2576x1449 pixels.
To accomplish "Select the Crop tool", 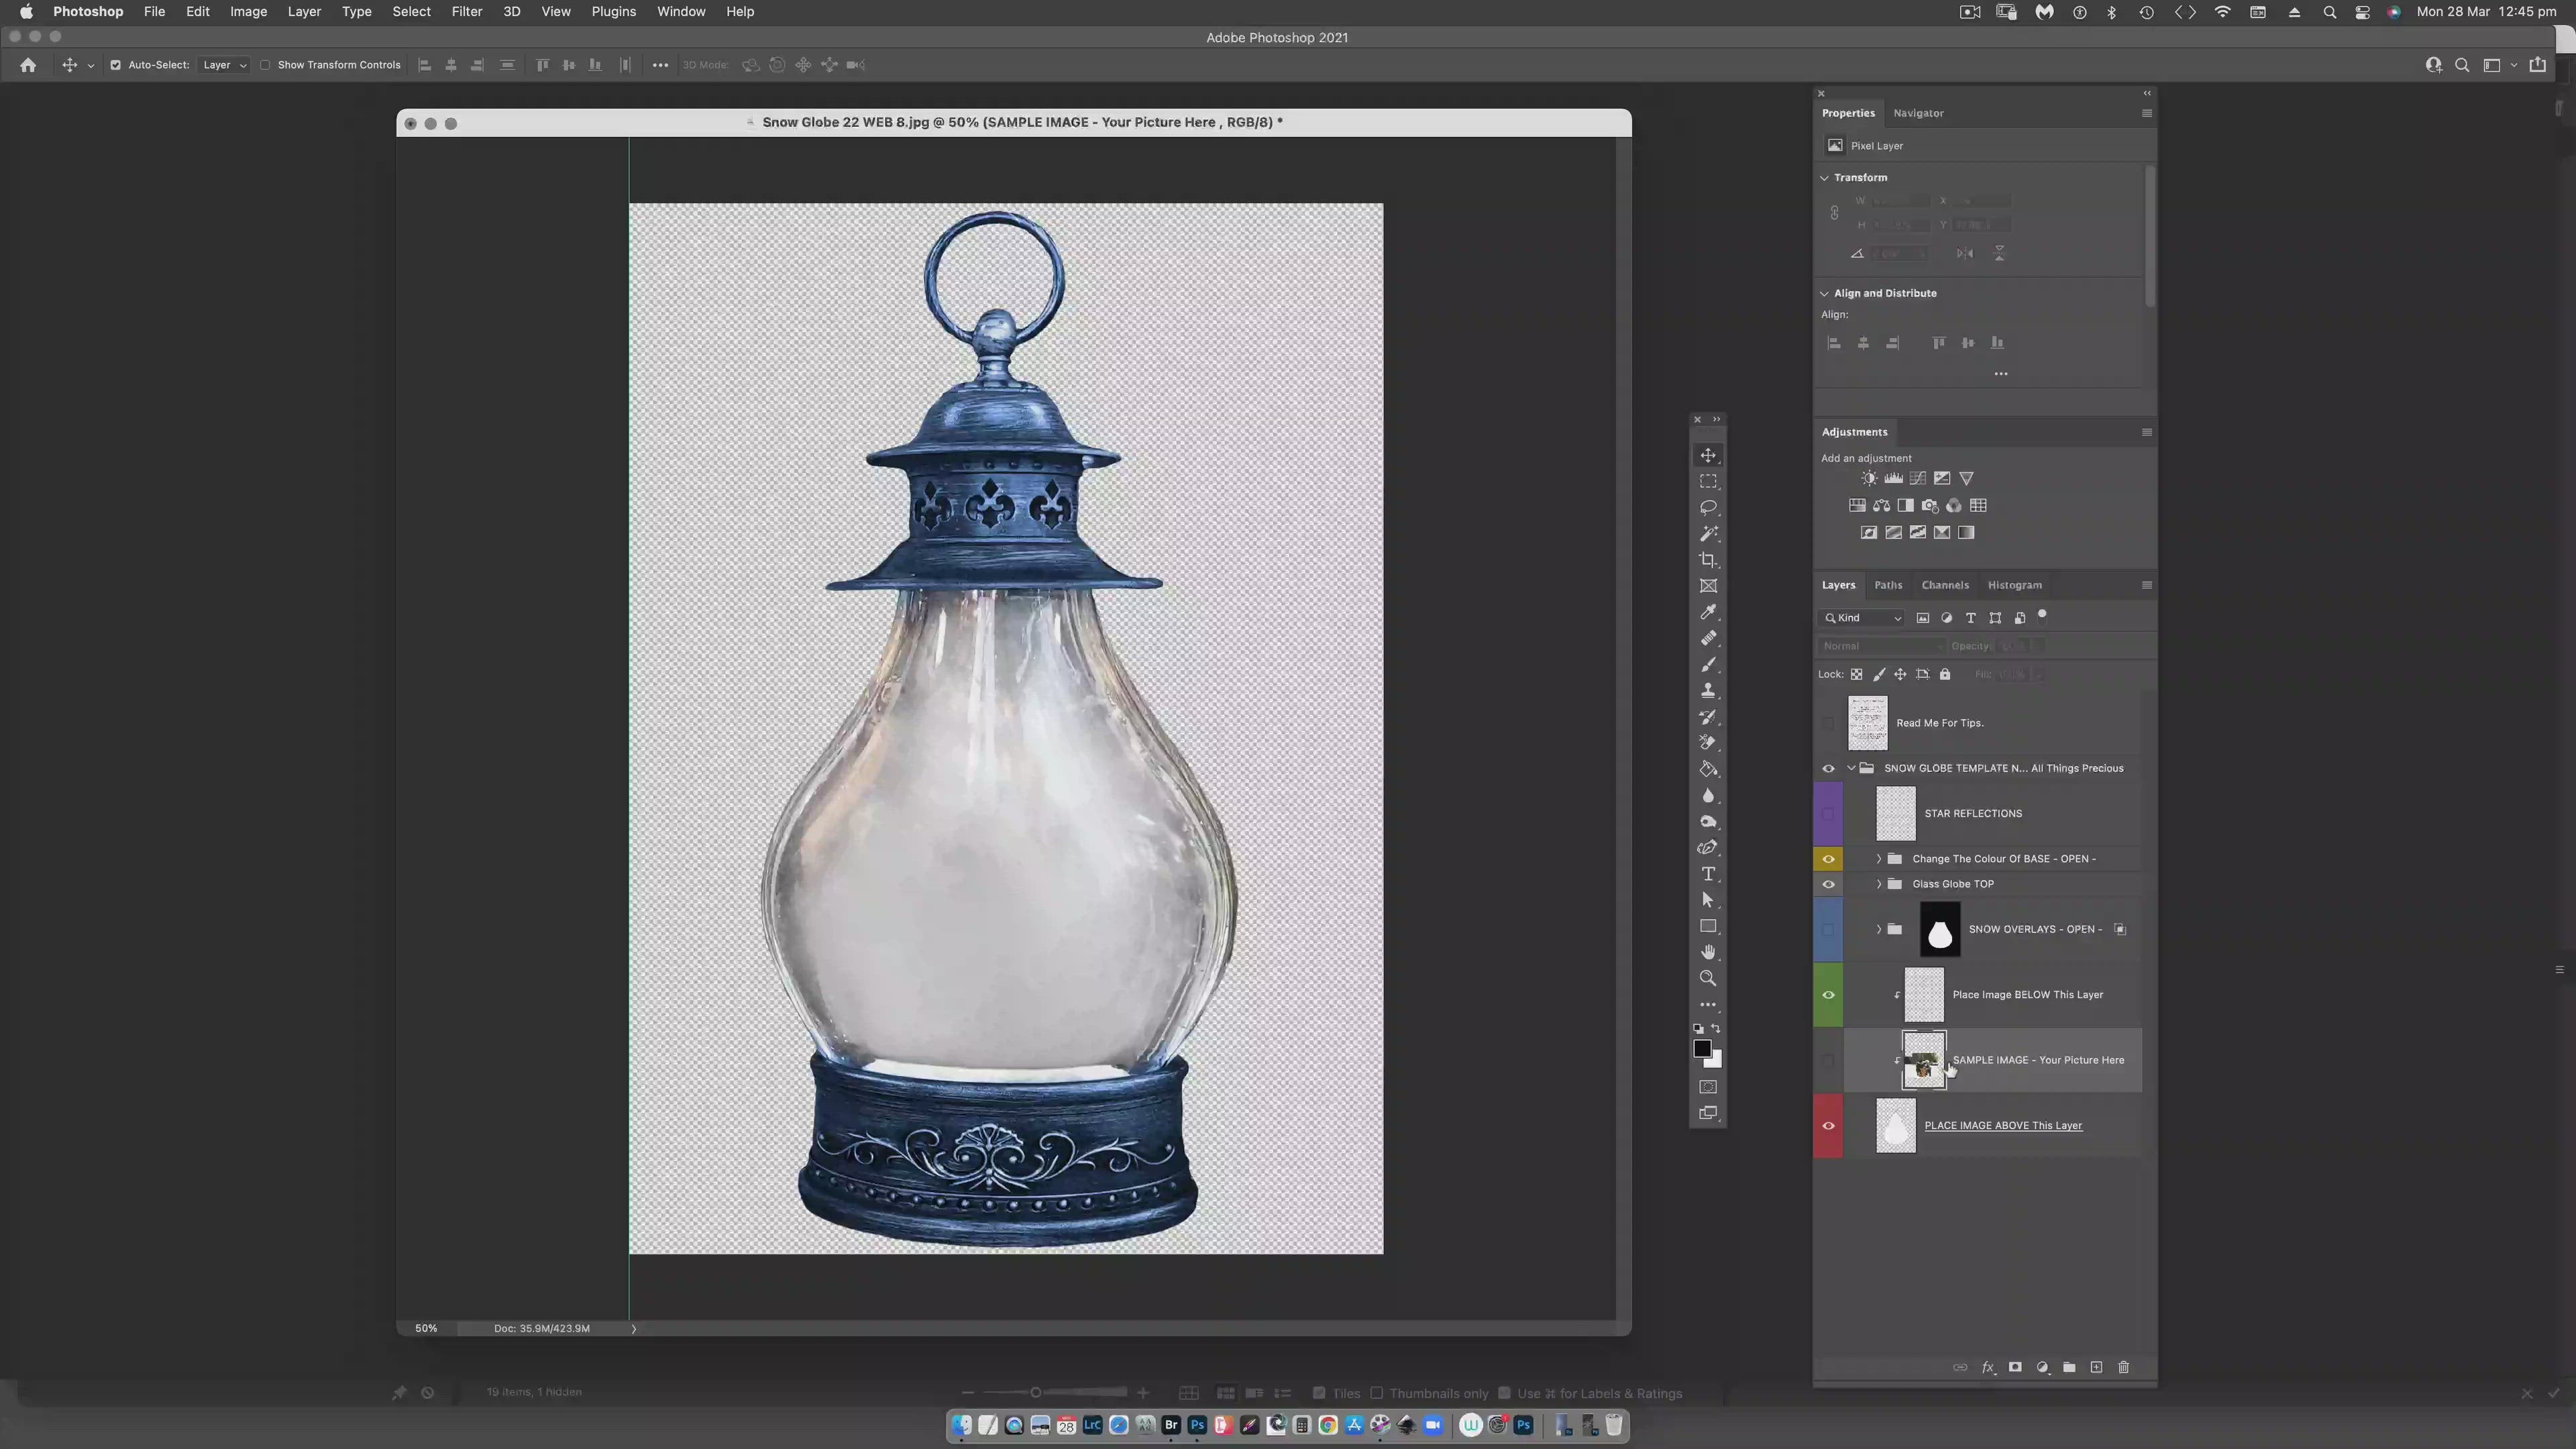I will (1708, 560).
